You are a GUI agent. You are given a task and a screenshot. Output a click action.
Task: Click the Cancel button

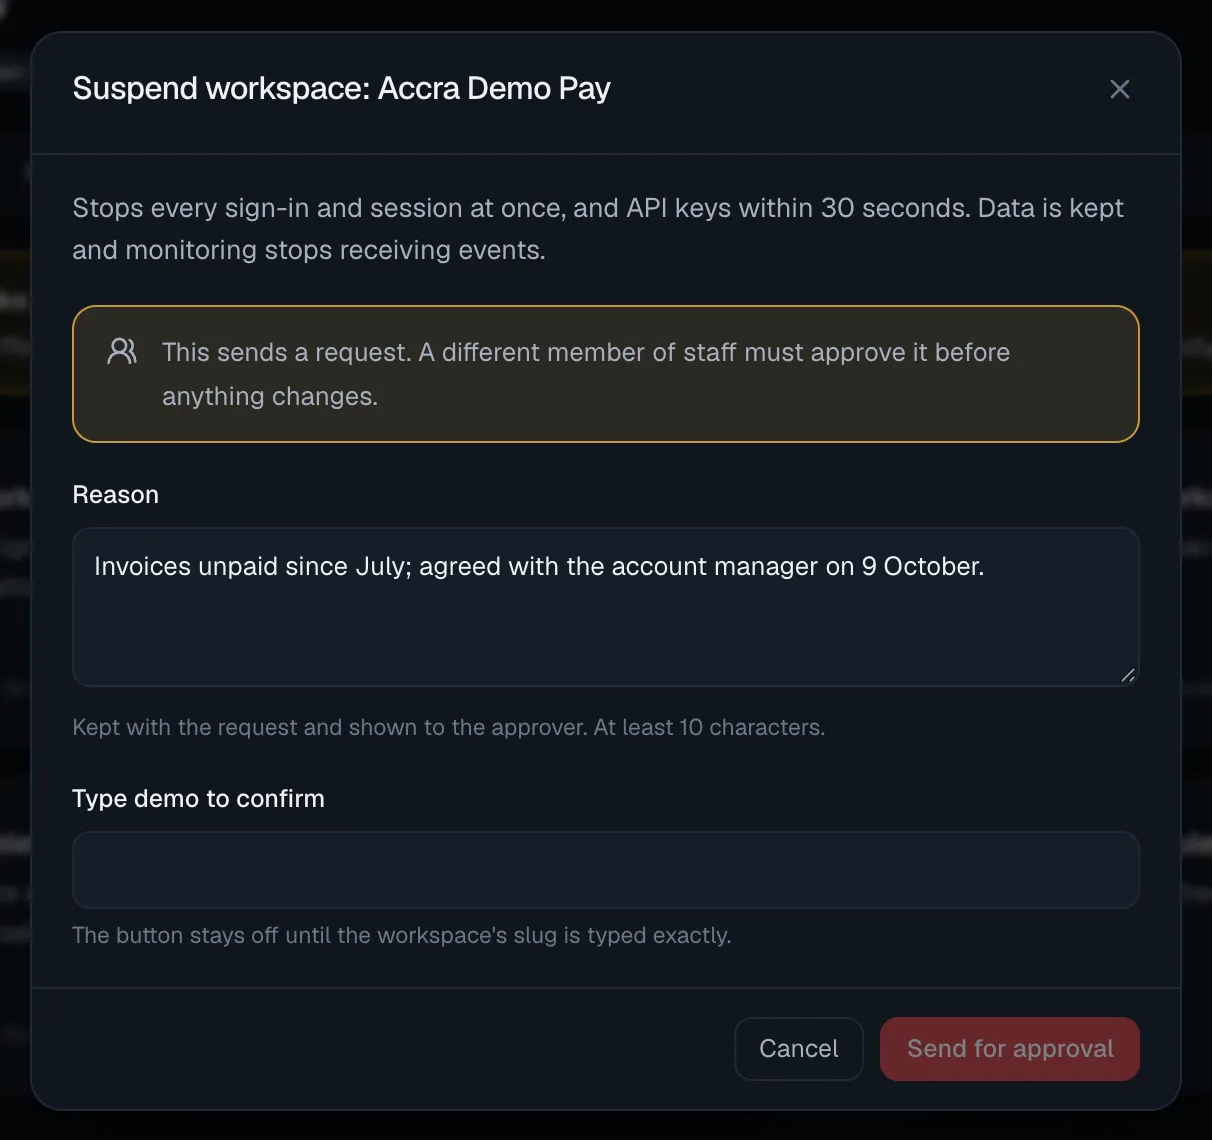point(799,1049)
